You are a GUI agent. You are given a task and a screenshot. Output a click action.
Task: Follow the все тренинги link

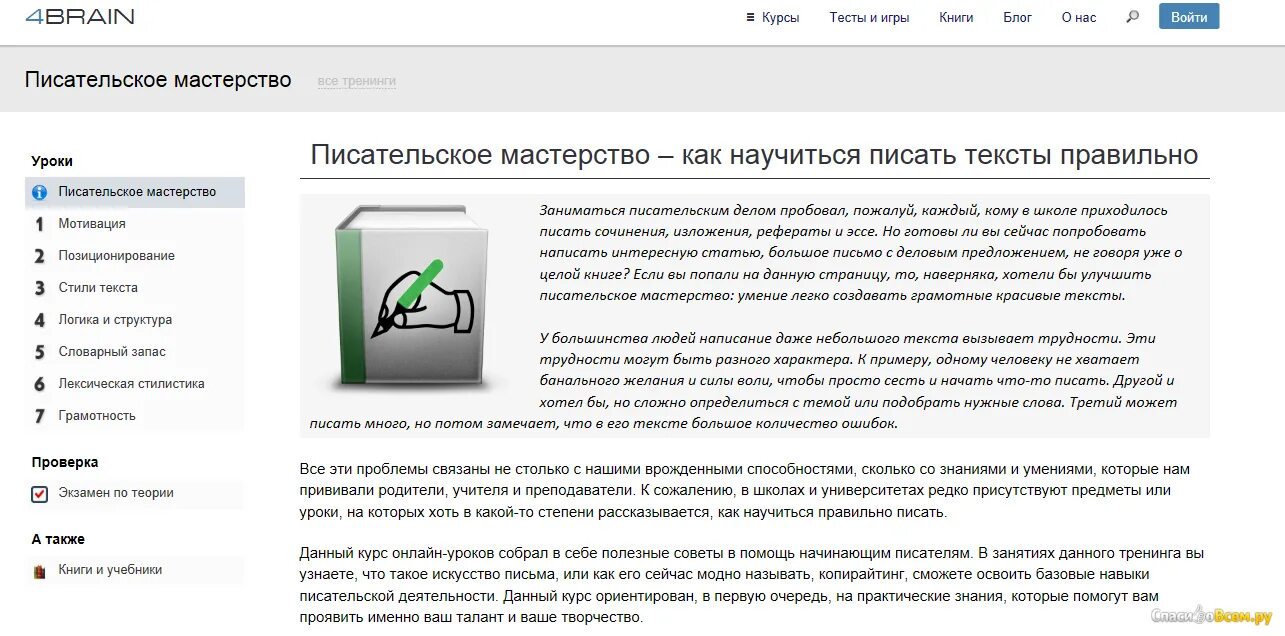[356, 81]
